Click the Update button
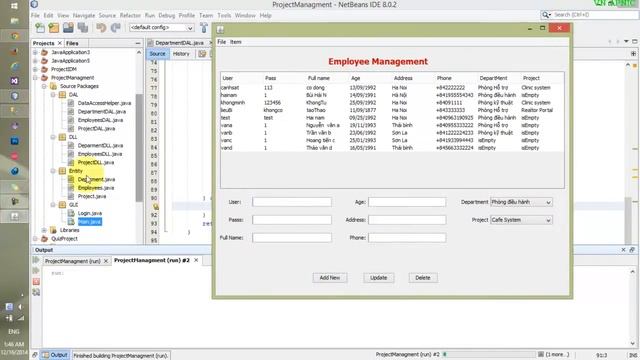 pos(378,278)
